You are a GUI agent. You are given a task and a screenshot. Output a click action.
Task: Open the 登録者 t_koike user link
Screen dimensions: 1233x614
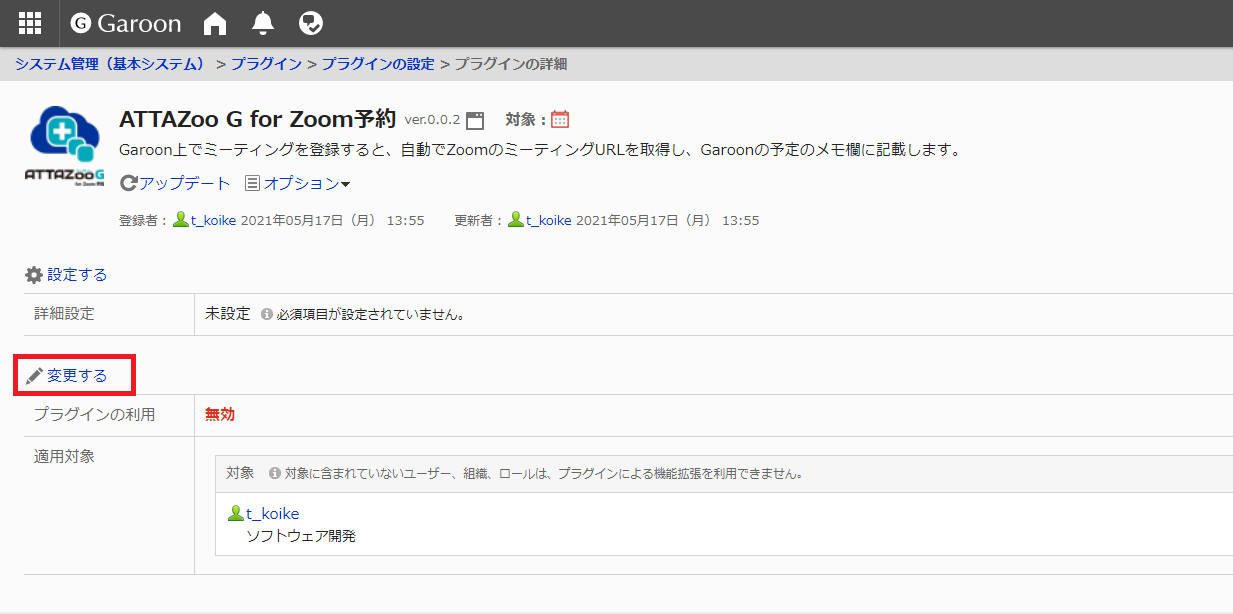click(213, 220)
